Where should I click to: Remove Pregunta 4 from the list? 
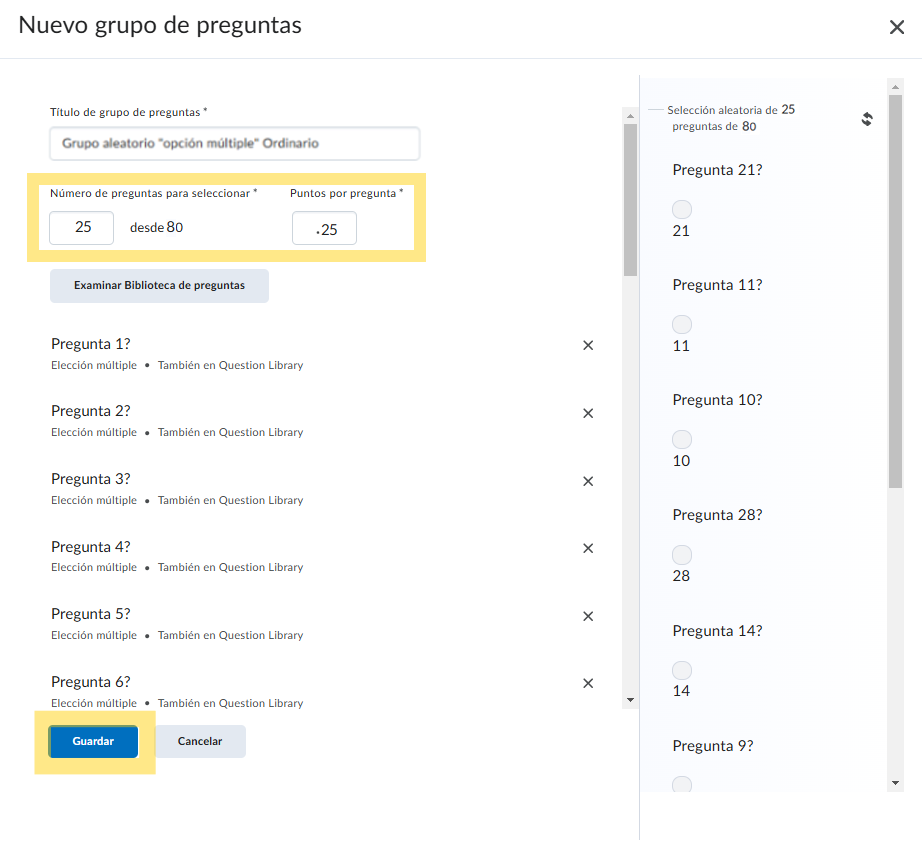[x=588, y=548]
